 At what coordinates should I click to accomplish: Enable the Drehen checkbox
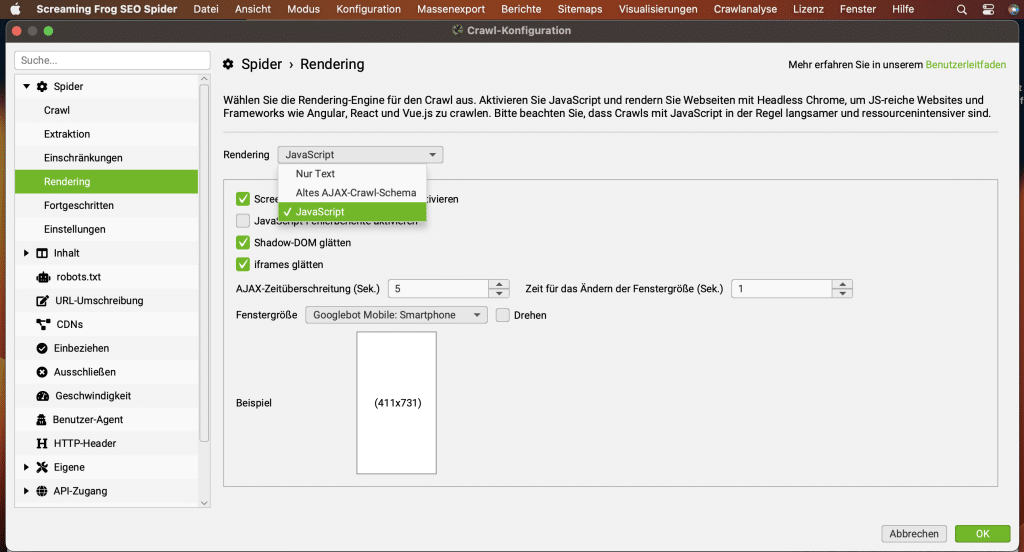[503, 315]
